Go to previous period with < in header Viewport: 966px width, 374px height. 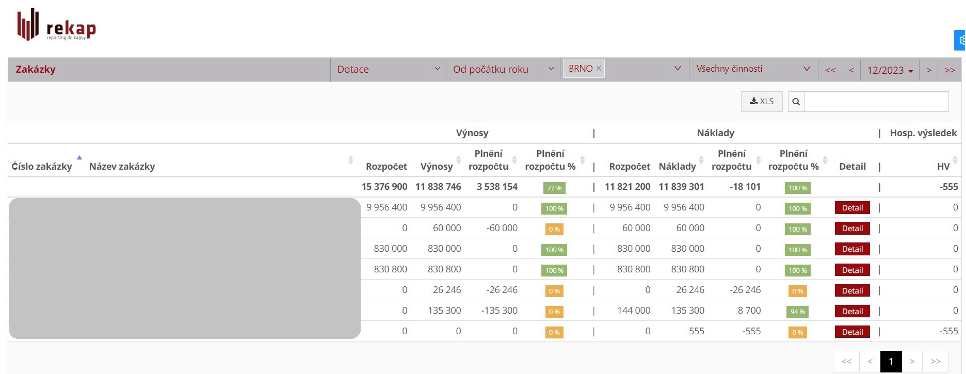pyautogui.click(x=851, y=70)
